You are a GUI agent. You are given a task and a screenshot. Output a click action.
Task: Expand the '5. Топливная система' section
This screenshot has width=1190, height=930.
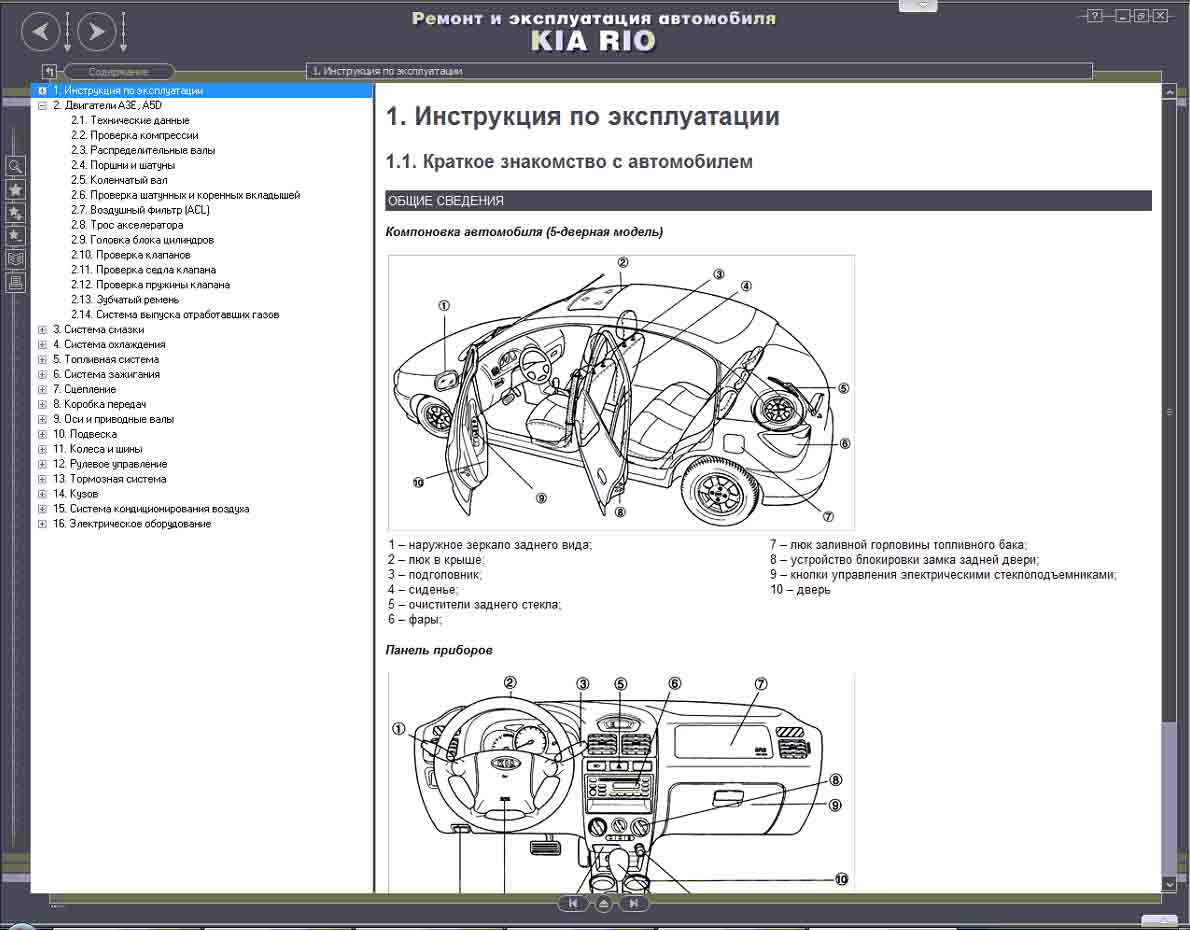pyautogui.click(x=42, y=359)
